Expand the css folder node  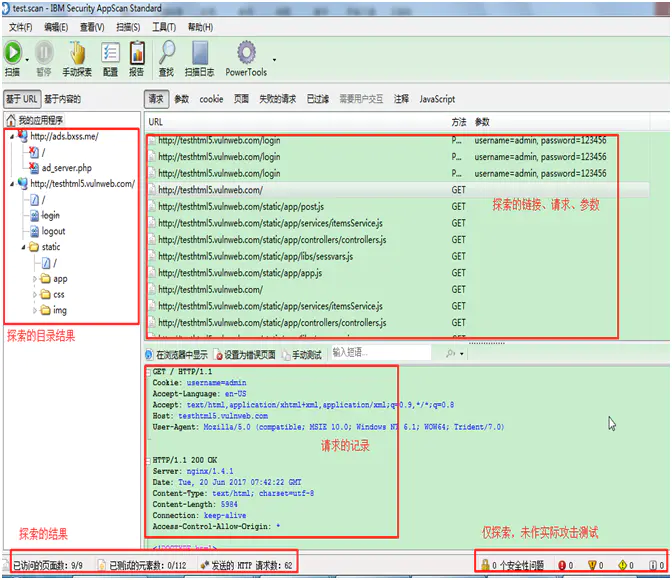(35, 295)
